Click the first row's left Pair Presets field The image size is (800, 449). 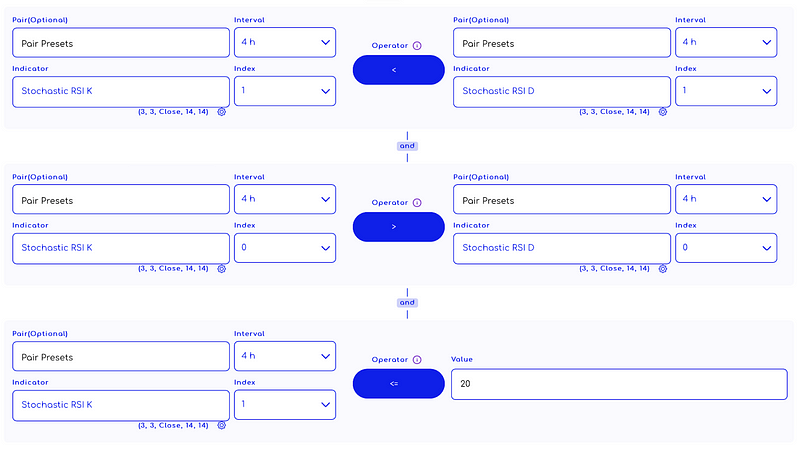(x=121, y=43)
